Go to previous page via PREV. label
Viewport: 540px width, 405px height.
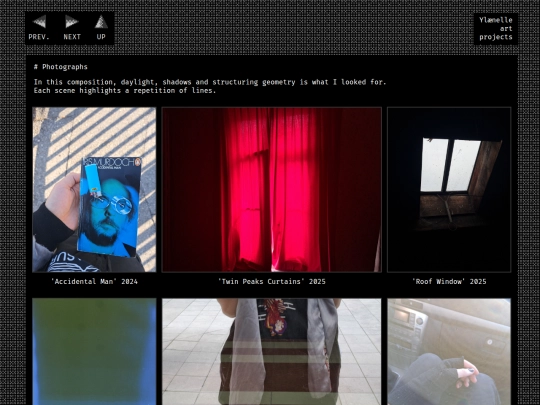[x=39, y=37]
